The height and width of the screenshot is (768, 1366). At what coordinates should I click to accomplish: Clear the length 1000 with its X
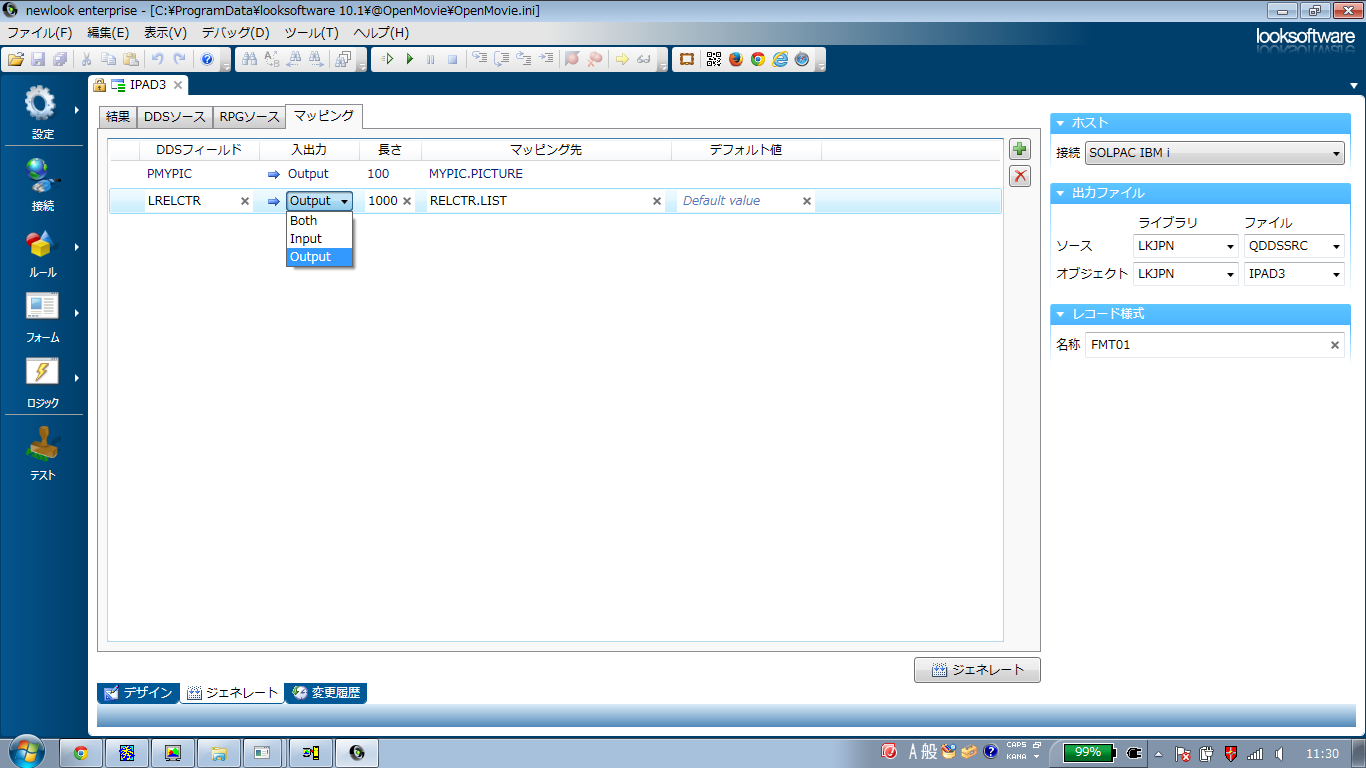coord(407,201)
